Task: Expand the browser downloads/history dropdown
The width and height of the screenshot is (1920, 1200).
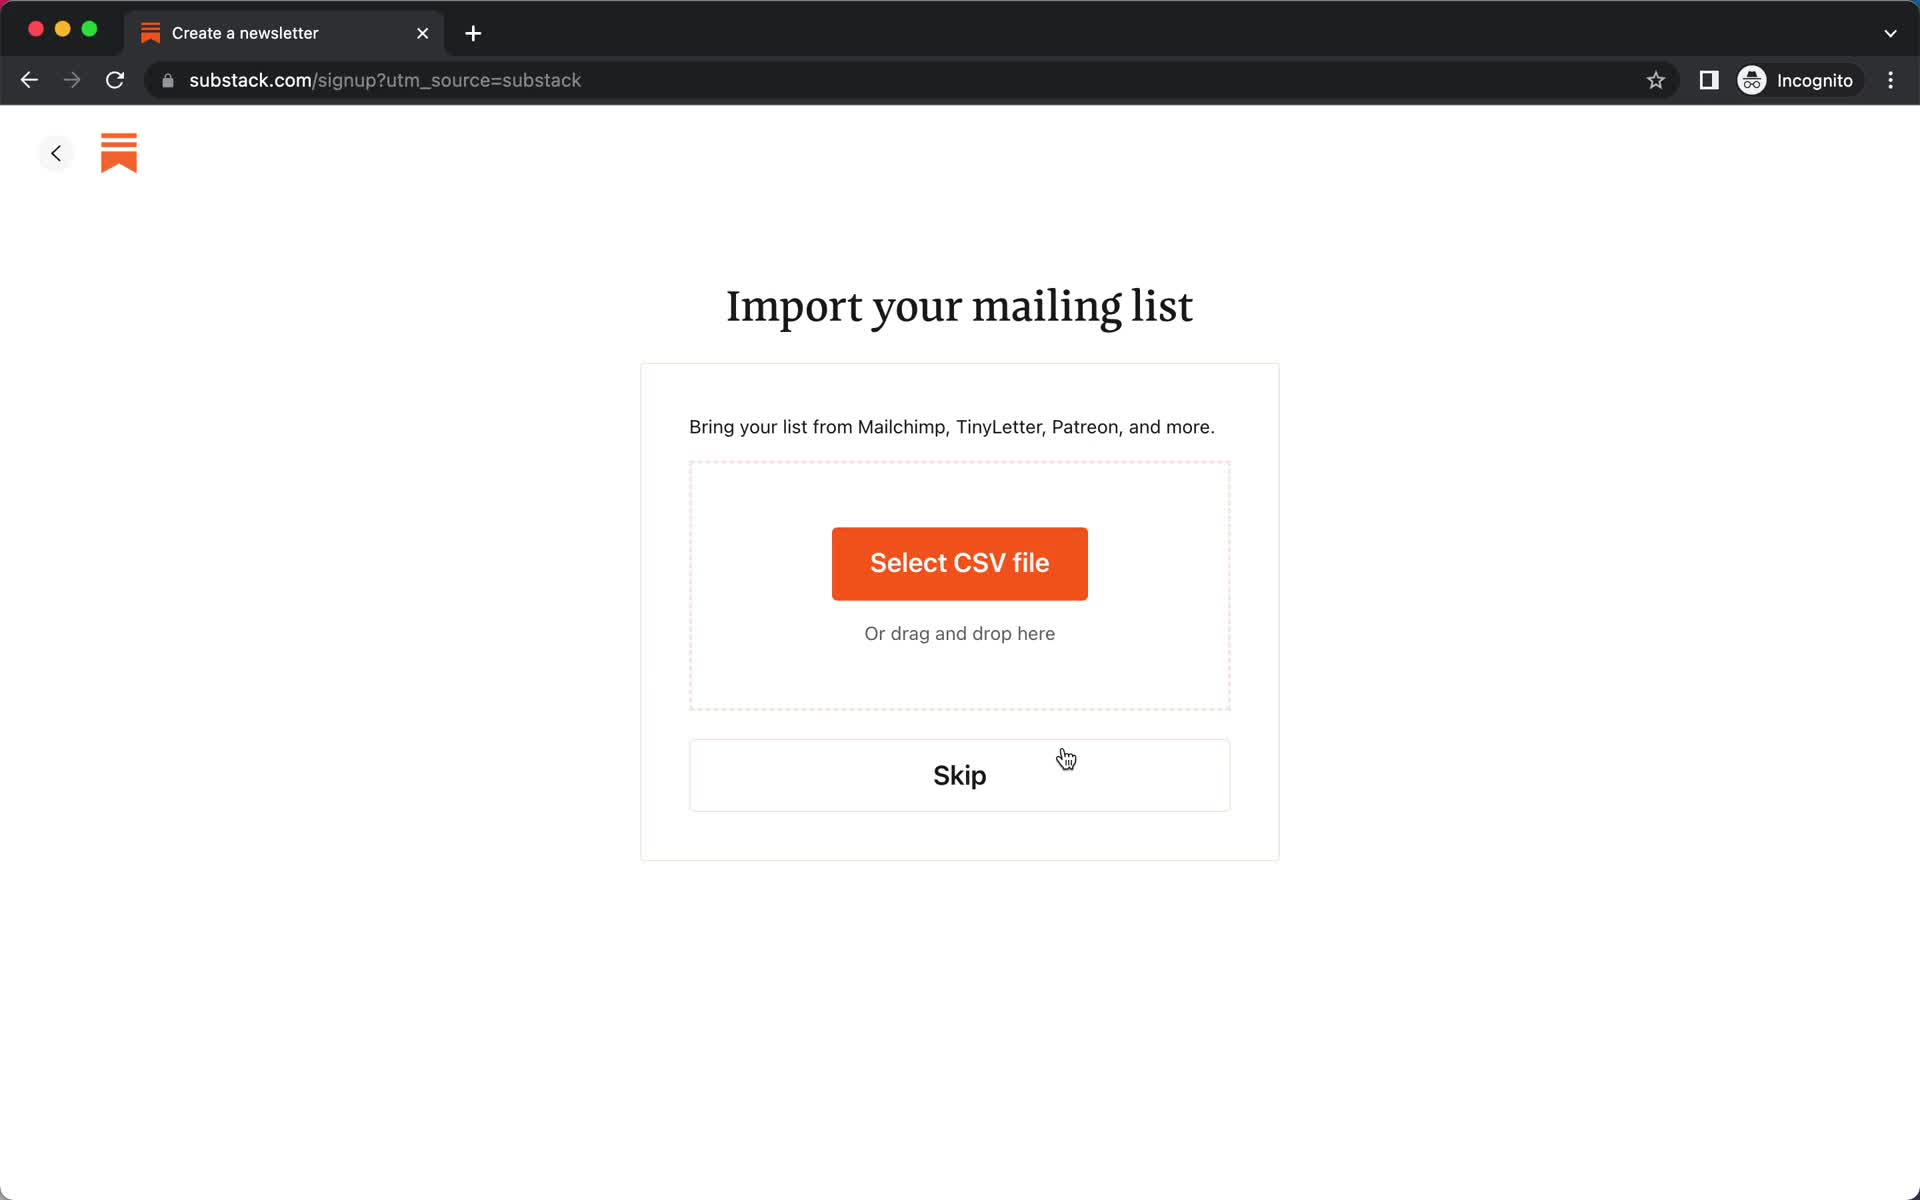Action: coord(1890,32)
